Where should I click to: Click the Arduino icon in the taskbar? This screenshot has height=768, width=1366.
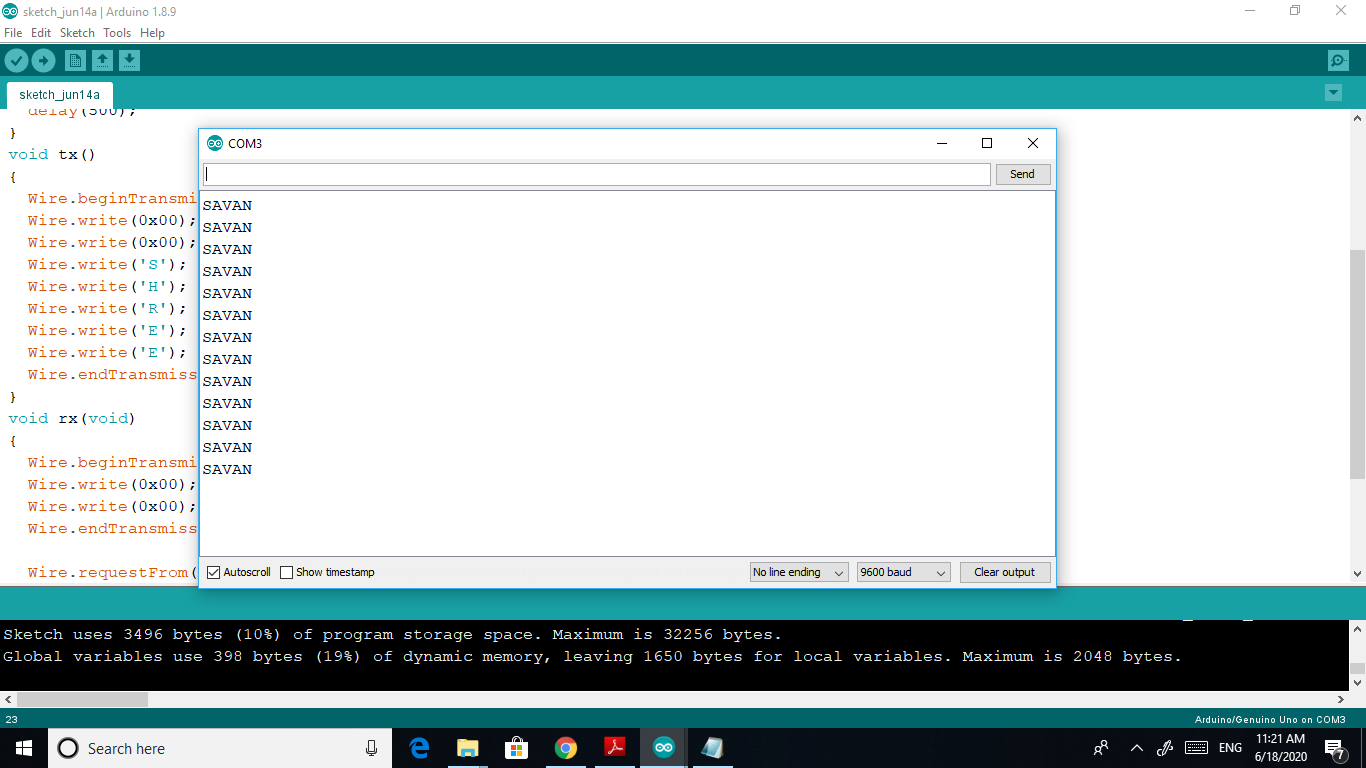[663, 748]
